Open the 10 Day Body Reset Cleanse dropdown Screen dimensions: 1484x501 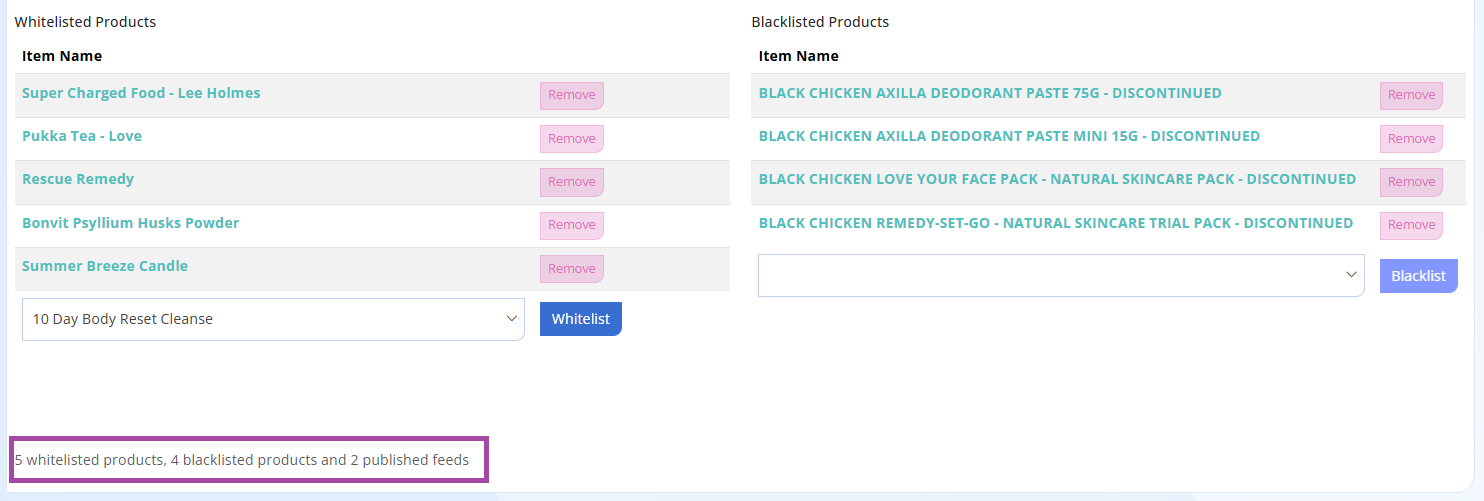[273, 319]
